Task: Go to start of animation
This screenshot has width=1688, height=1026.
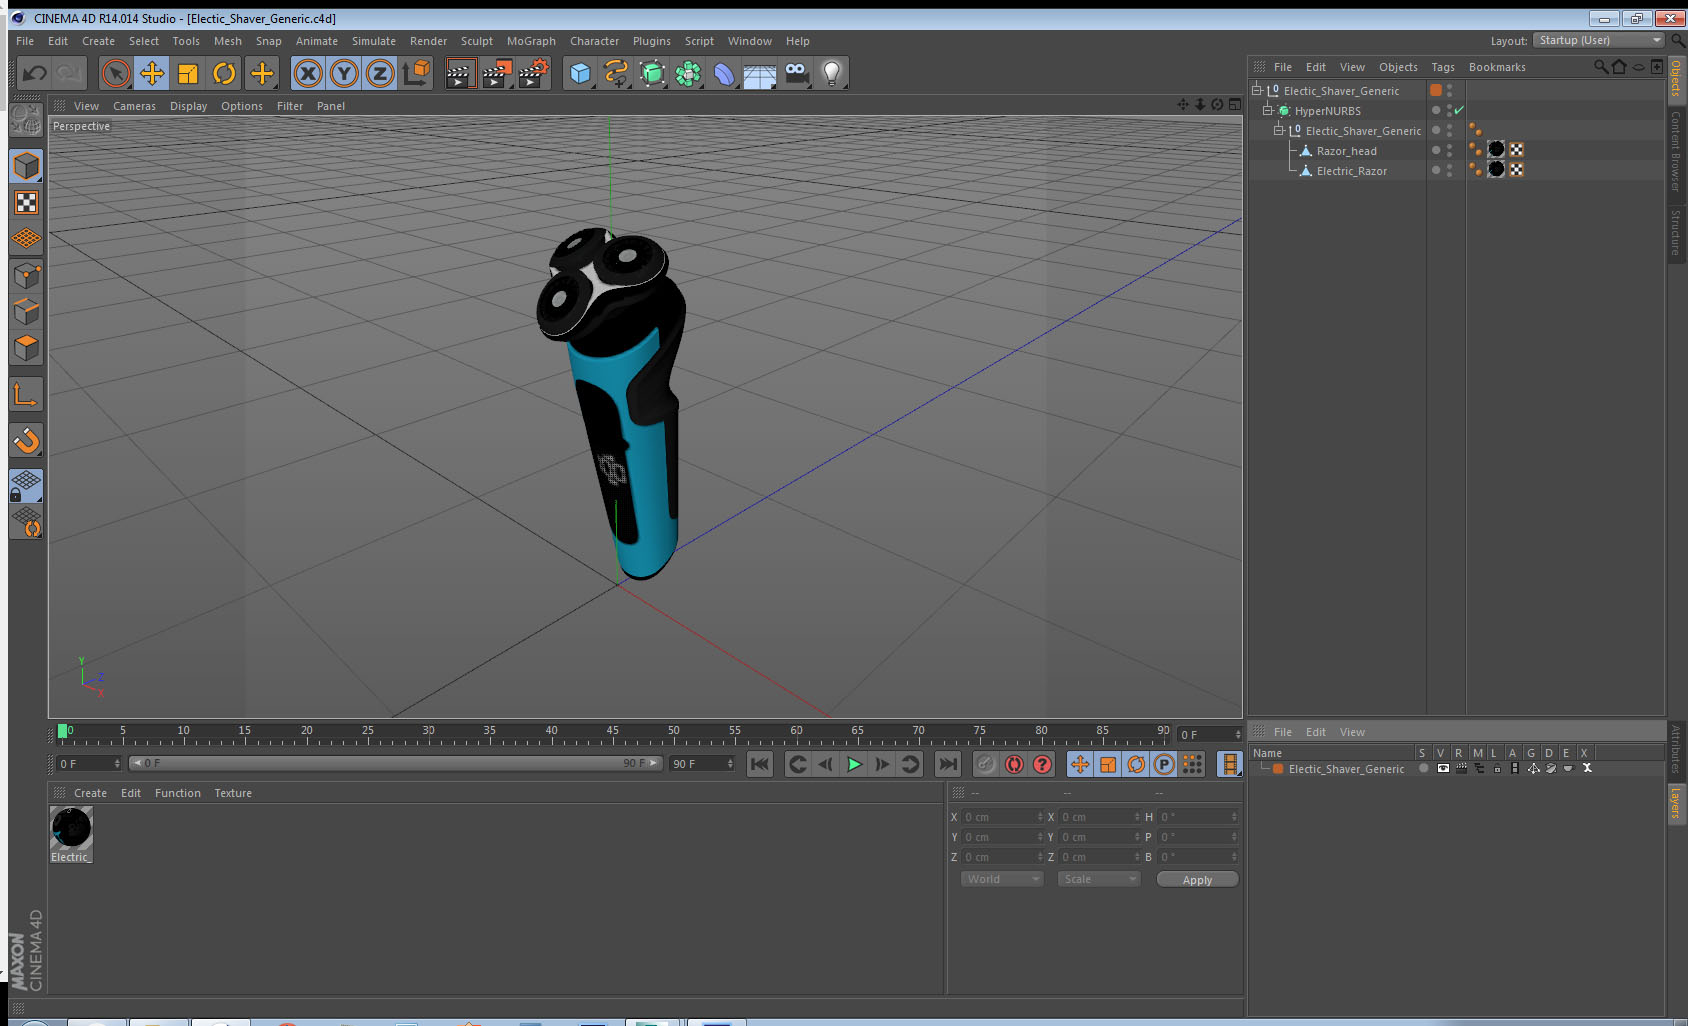Action: pos(760,764)
